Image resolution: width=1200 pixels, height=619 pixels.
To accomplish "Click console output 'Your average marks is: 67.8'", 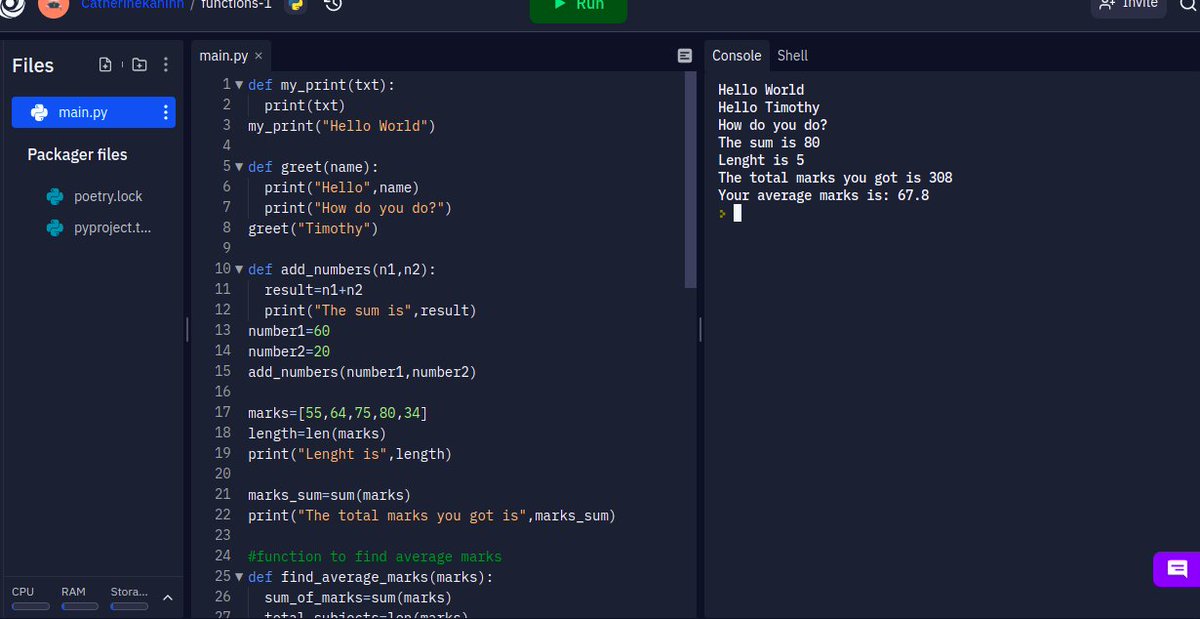I will coord(823,195).
